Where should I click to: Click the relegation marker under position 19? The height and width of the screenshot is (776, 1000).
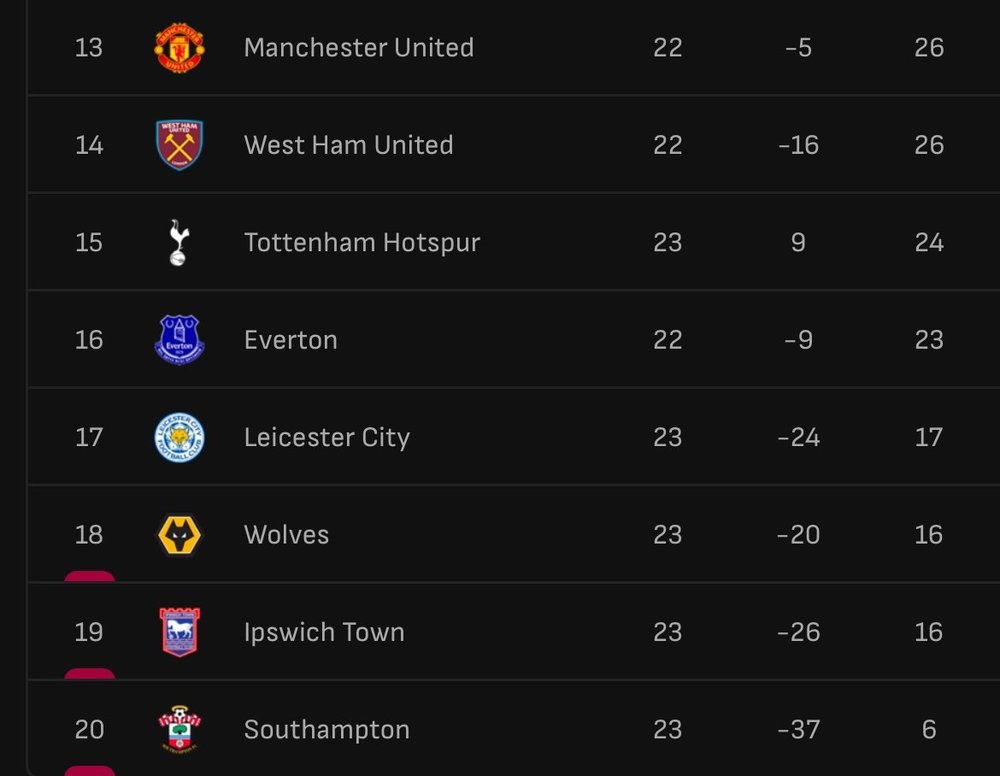[90, 674]
